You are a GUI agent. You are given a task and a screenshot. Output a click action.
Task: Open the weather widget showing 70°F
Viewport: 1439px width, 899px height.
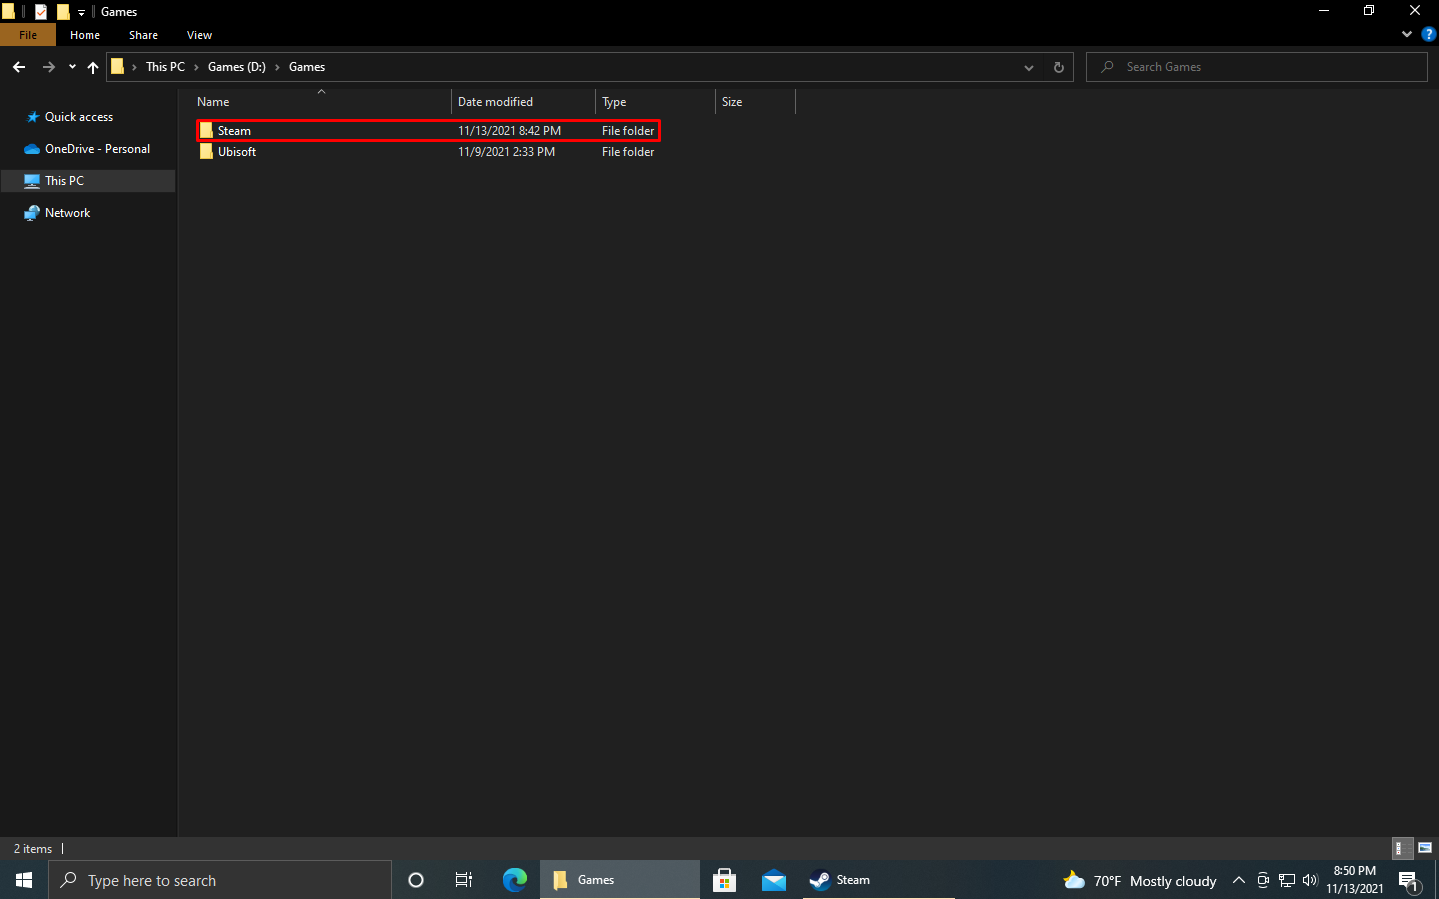click(x=1140, y=880)
